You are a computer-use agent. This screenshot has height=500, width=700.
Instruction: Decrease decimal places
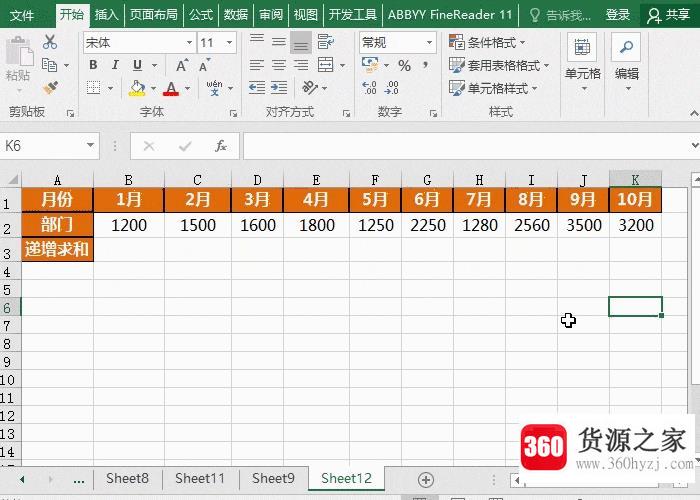tap(392, 88)
